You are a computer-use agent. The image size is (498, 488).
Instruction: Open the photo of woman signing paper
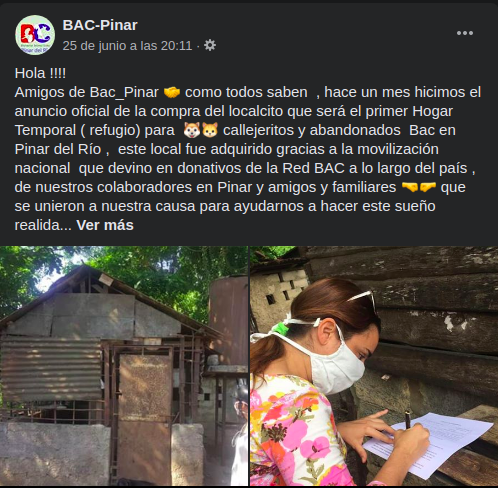(x=374, y=366)
